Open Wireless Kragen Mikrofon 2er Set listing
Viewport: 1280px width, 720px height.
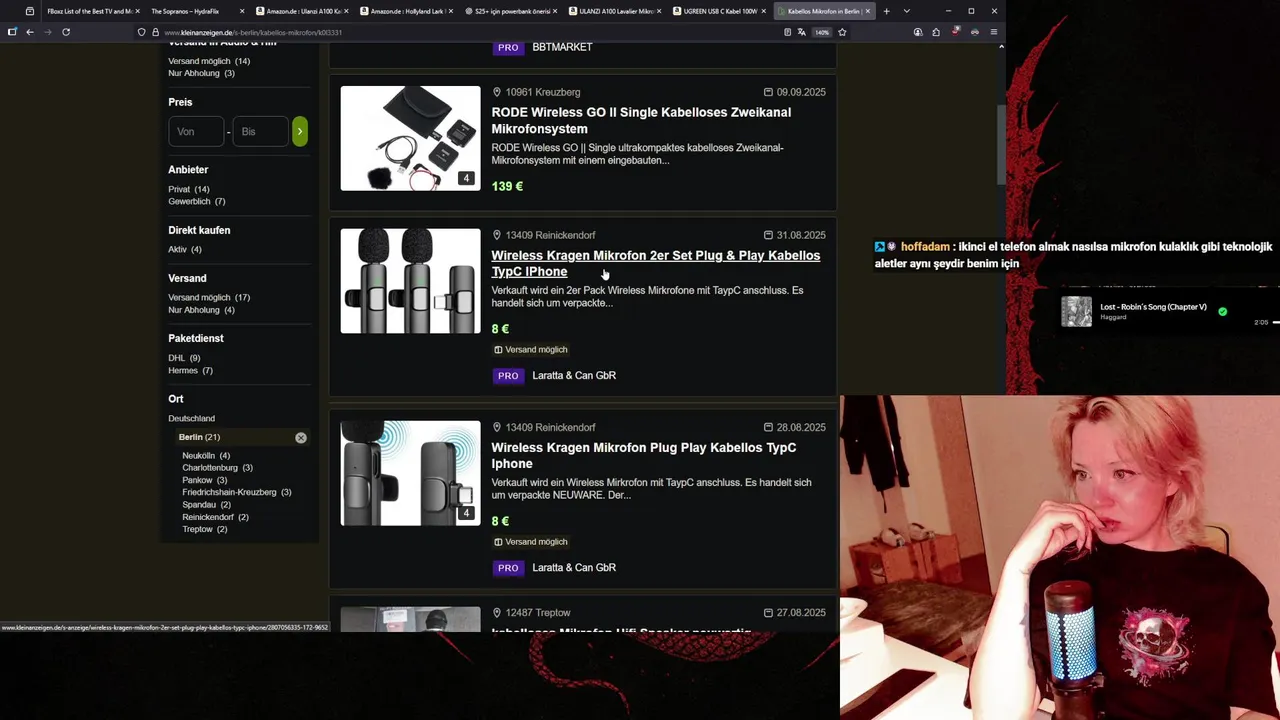655,263
